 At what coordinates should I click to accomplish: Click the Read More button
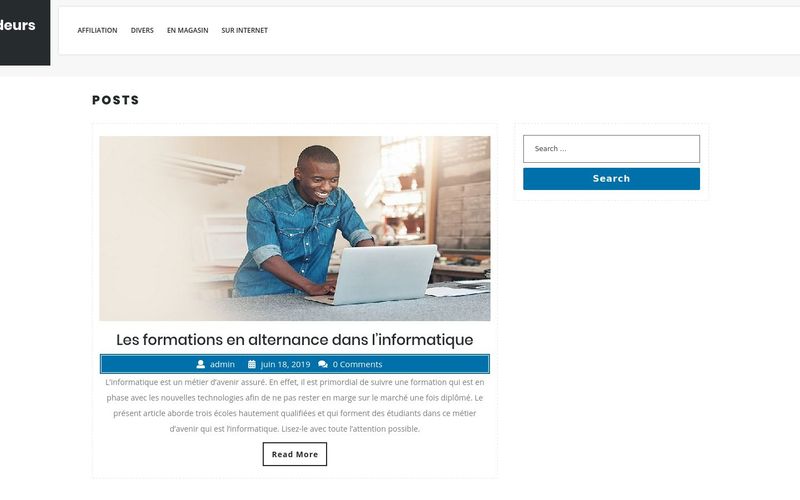pos(294,454)
